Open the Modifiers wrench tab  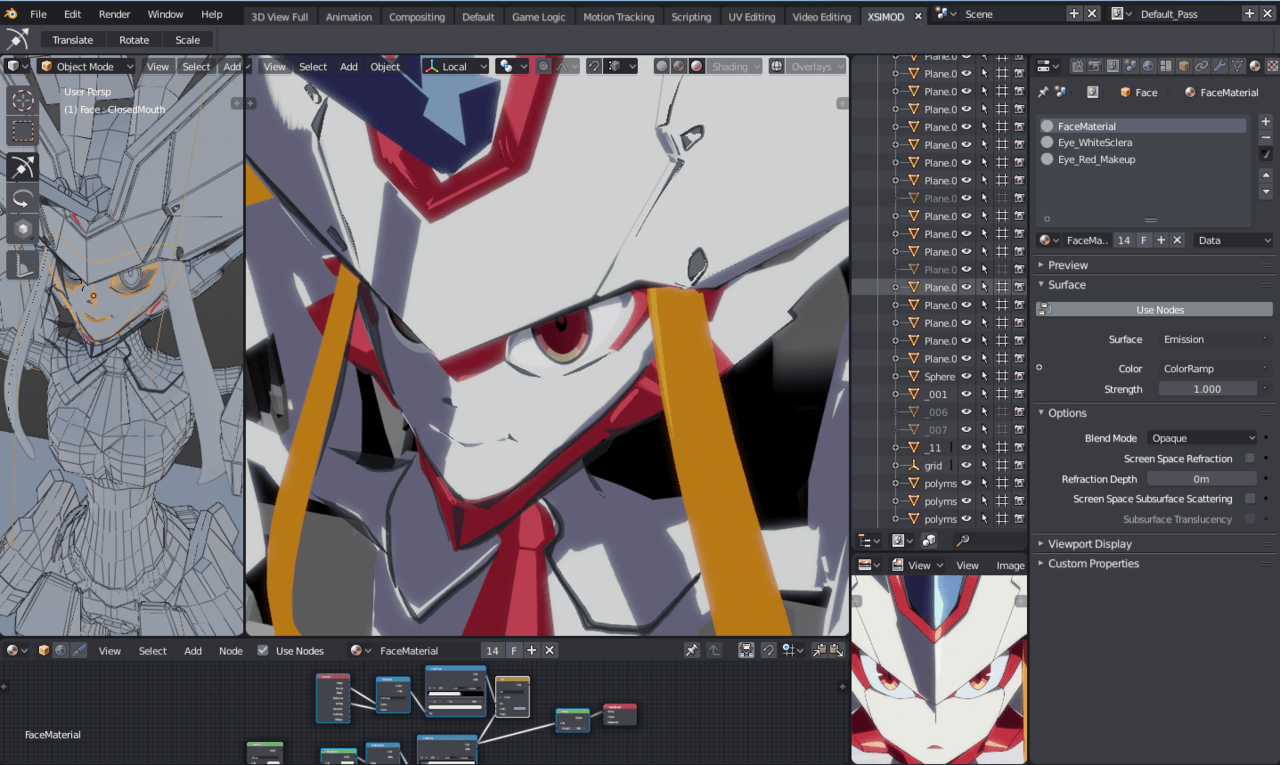(x=1219, y=66)
